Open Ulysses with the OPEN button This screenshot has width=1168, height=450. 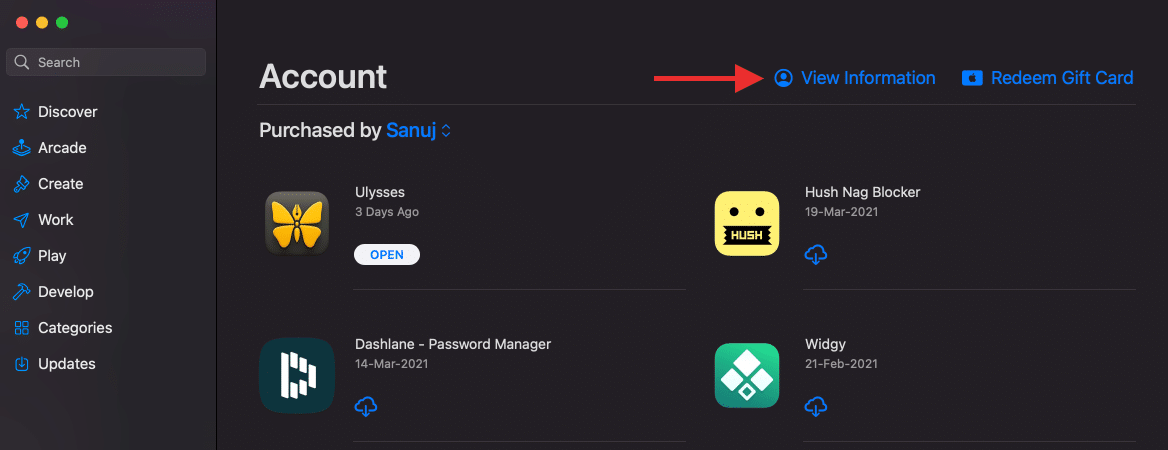click(x=387, y=255)
